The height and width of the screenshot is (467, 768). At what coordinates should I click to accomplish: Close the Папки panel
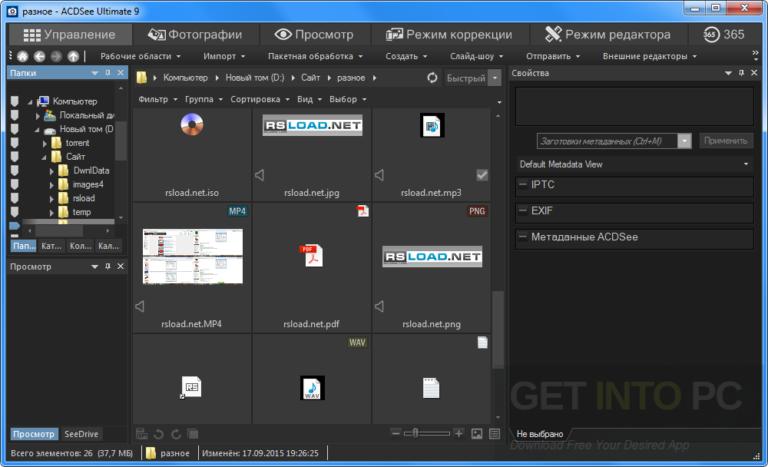pyautogui.click(x=120, y=73)
